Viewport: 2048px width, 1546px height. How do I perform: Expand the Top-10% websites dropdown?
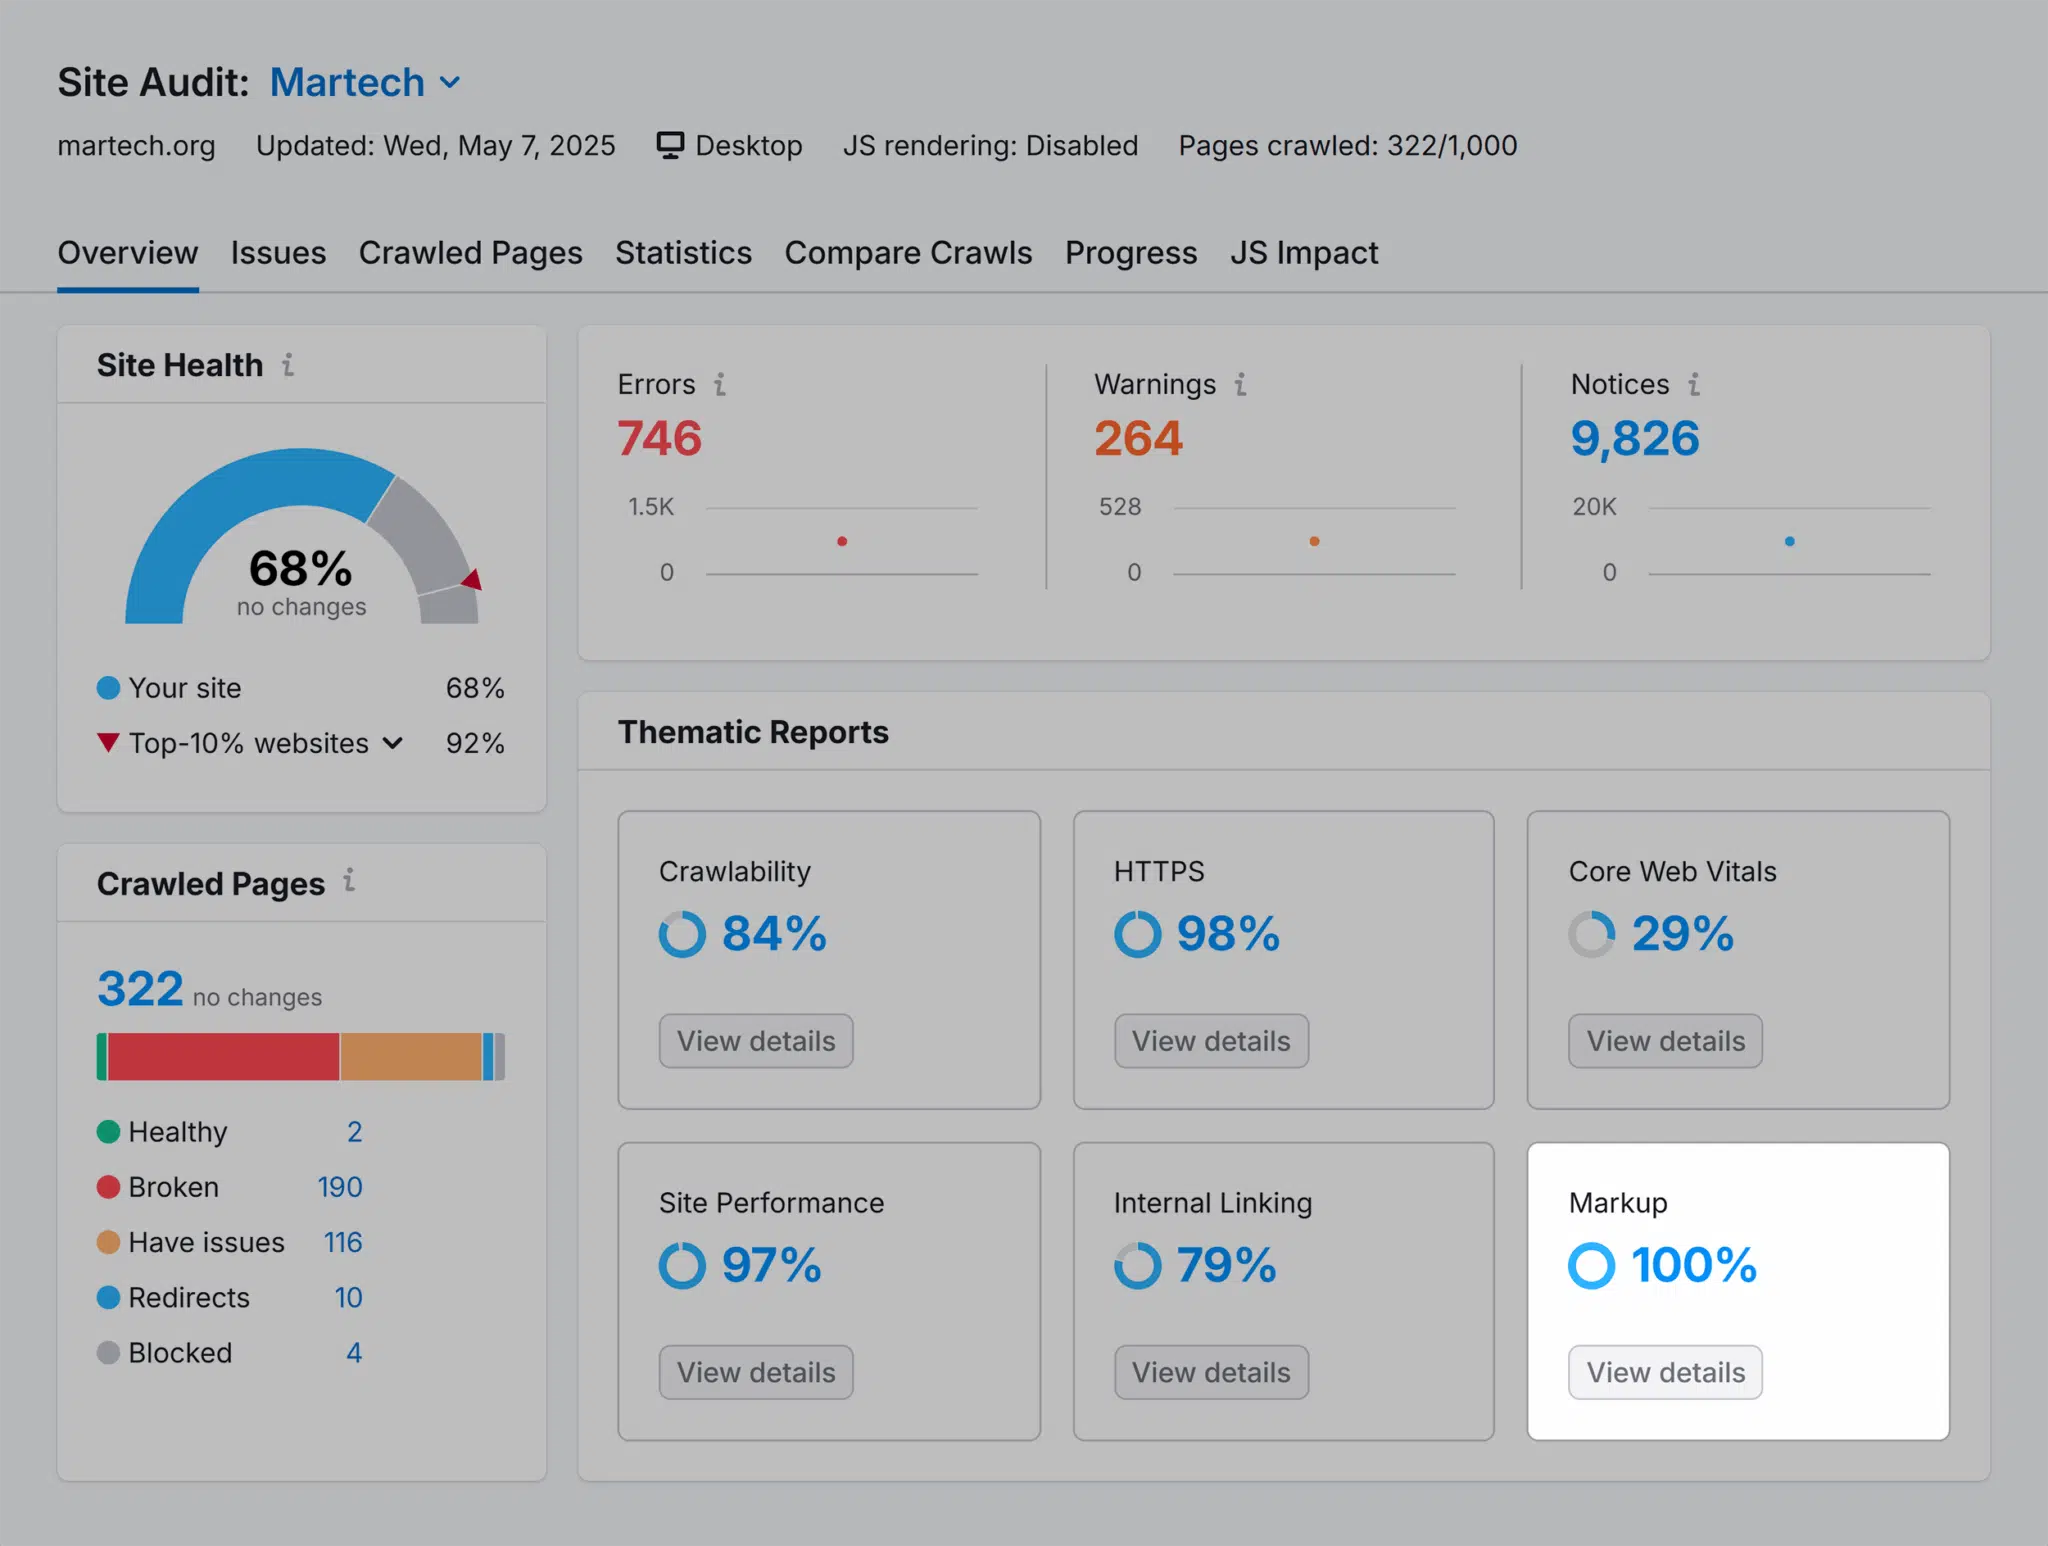click(393, 743)
